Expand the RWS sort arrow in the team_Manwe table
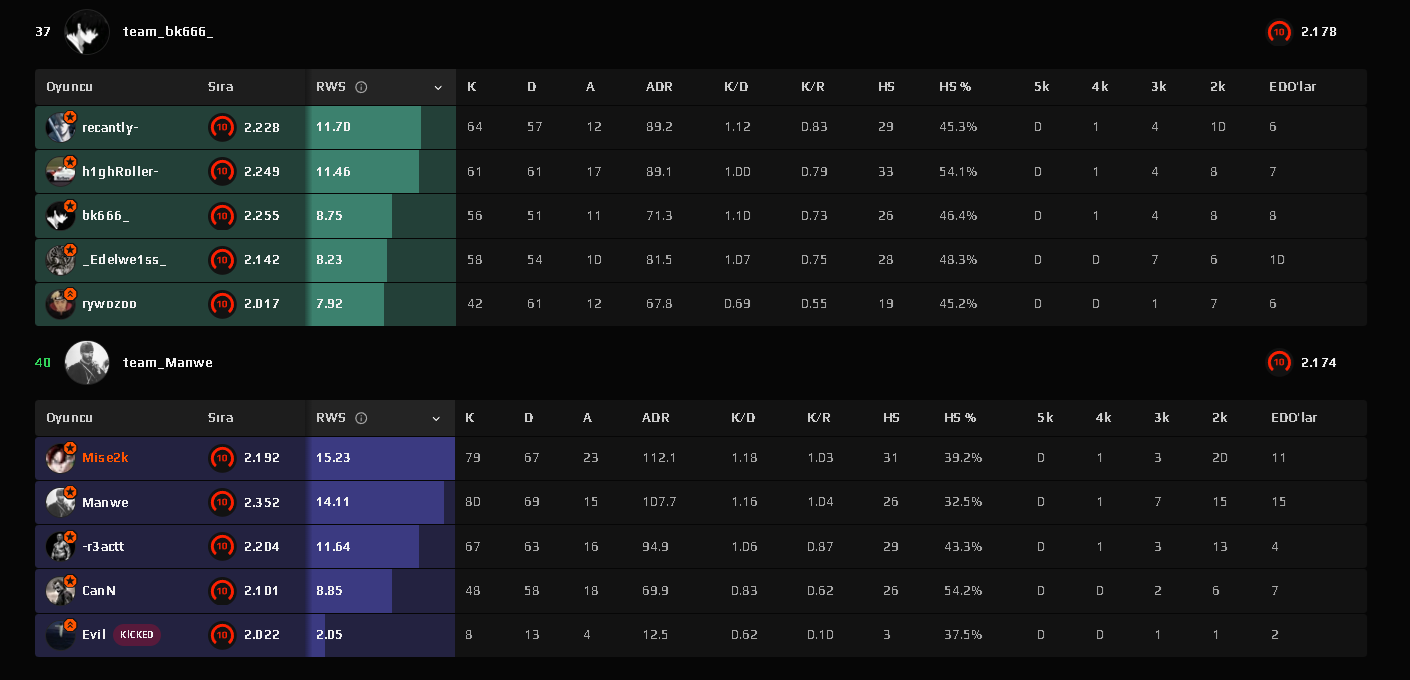1410x680 pixels. tap(438, 419)
